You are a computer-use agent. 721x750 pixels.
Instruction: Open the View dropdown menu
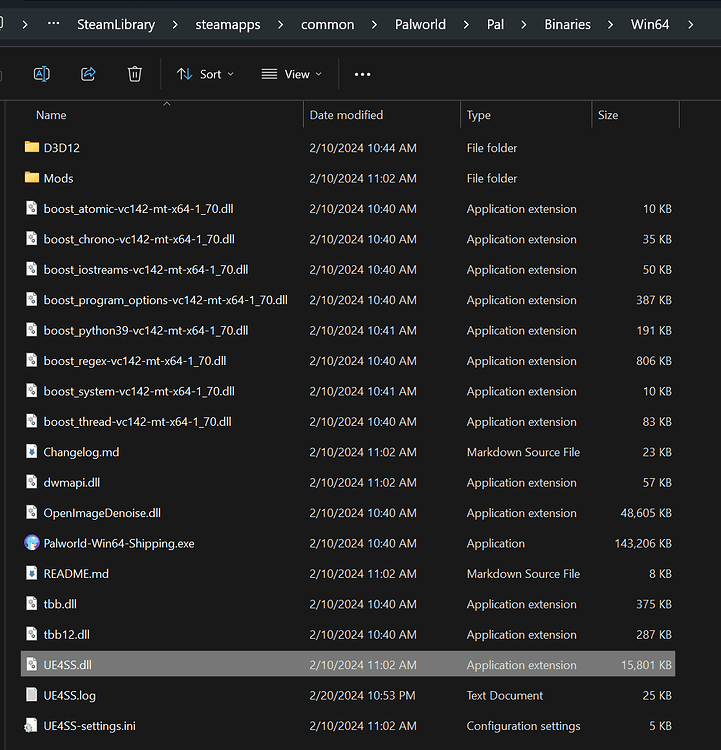pyautogui.click(x=291, y=74)
